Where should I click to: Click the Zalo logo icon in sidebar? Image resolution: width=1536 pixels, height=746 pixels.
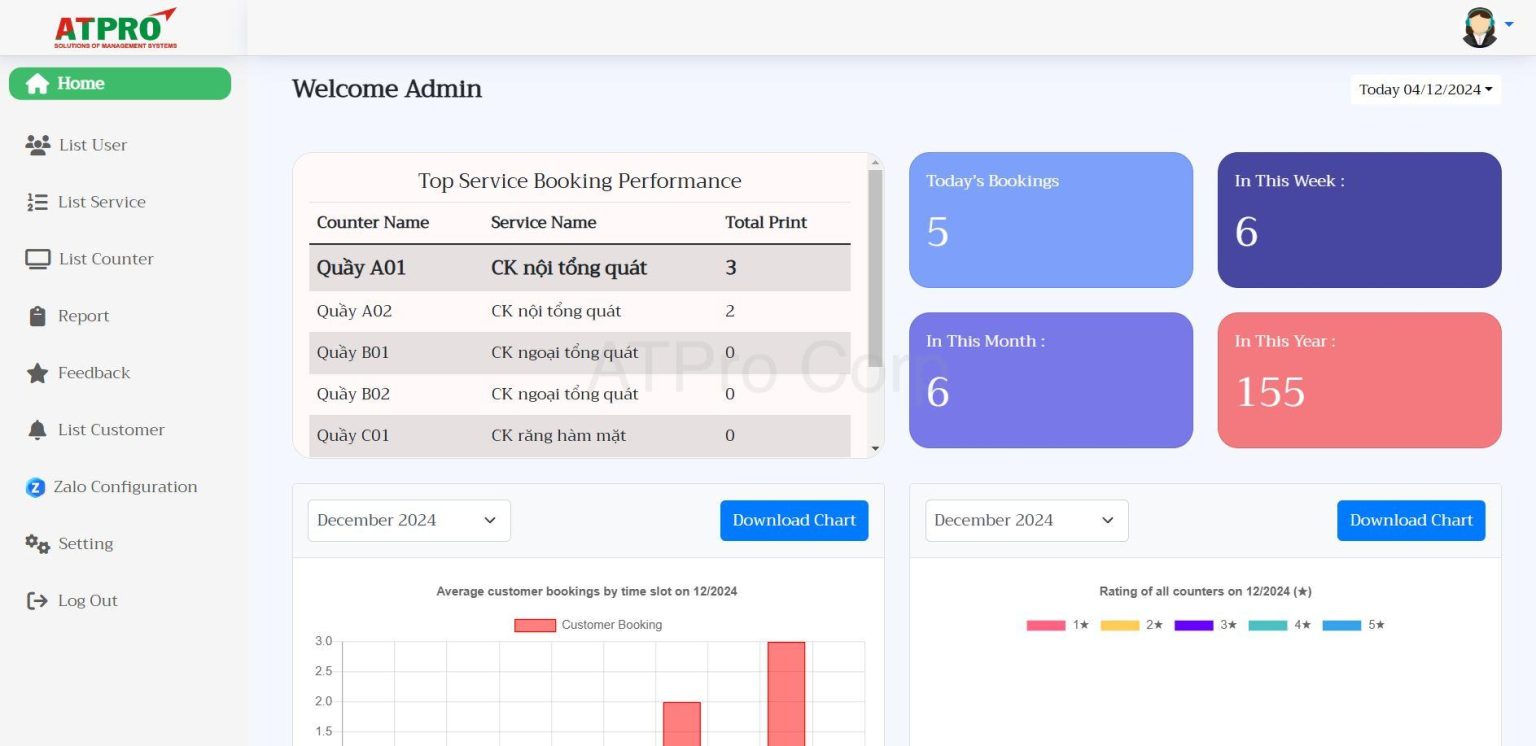click(x=36, y=487)
